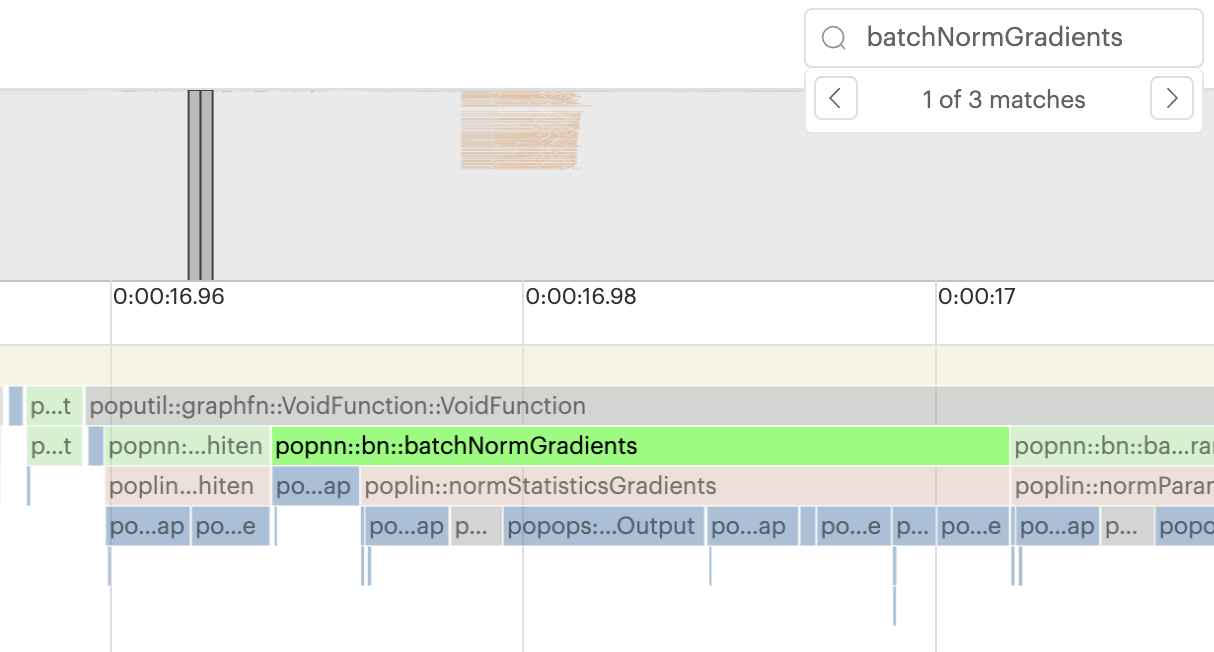
Task: Focus the batchNormGradients search field
Action: 1020,38
